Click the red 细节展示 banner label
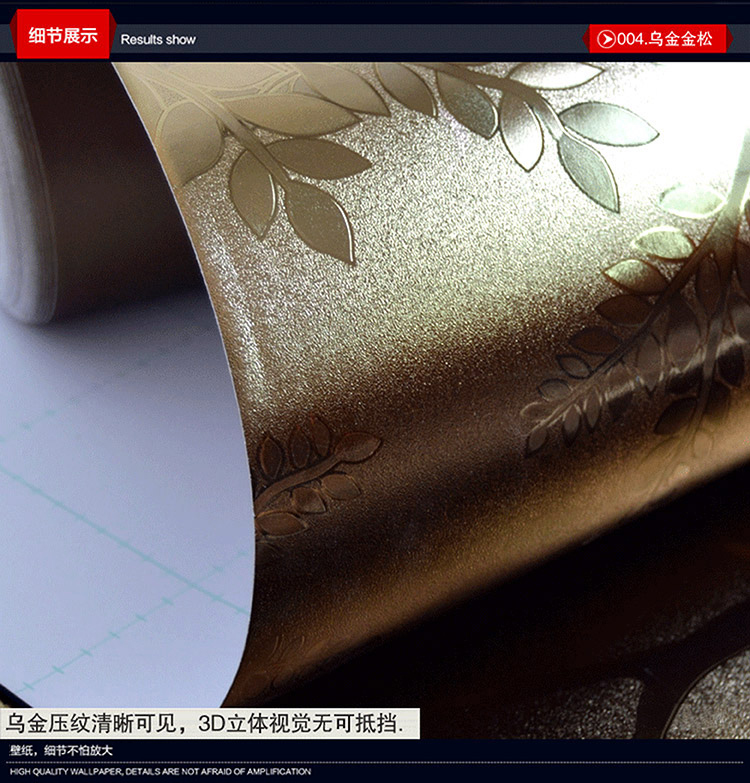The width and height of the screenshot is (750, 783). pyautogui.click(x=63, y=35)
